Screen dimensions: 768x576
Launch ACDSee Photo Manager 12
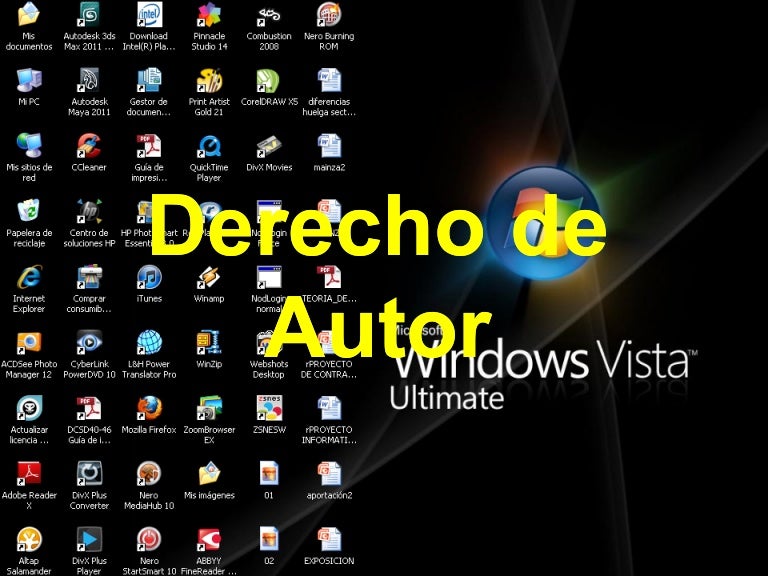(x=29, y=343)
